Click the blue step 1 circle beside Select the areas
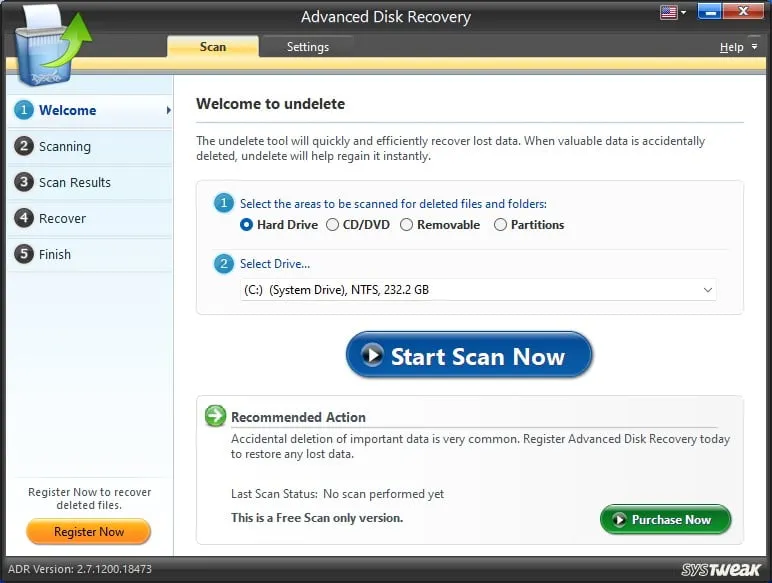Image resolution: width=772 pixels, height=583 pixels. pyautogui.click(x=224, y=203)
